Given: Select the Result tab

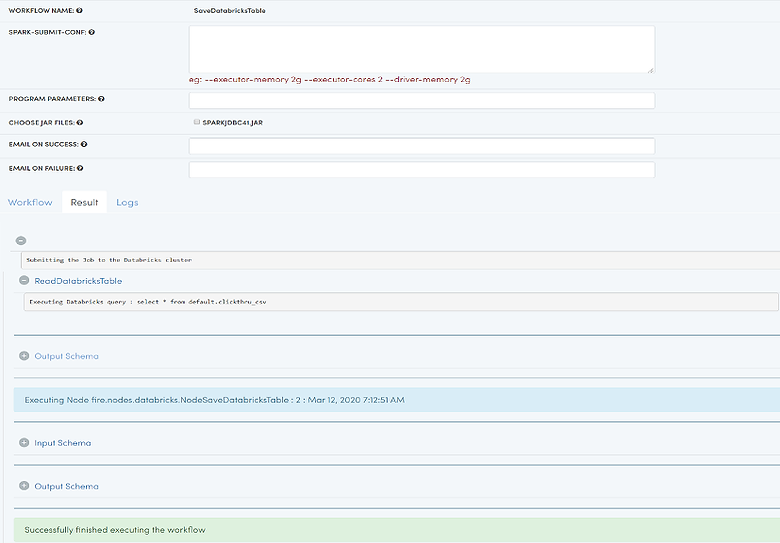Looking at the screenshot, I should (x=85, y=202).
